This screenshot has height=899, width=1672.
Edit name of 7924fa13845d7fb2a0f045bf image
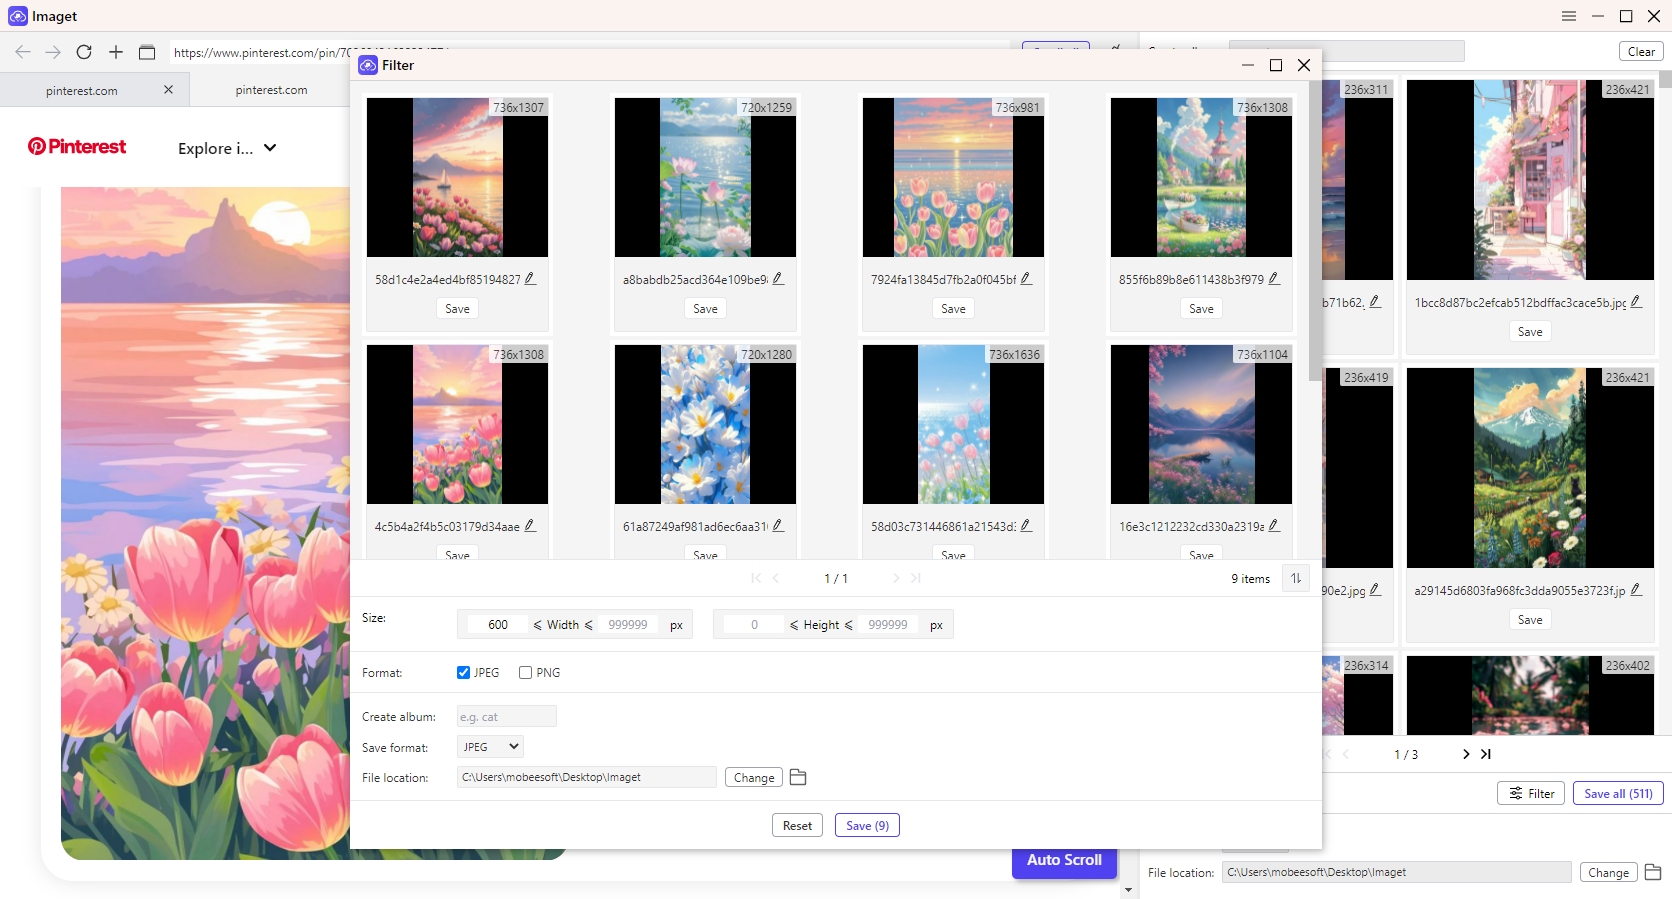[1026, 279]
